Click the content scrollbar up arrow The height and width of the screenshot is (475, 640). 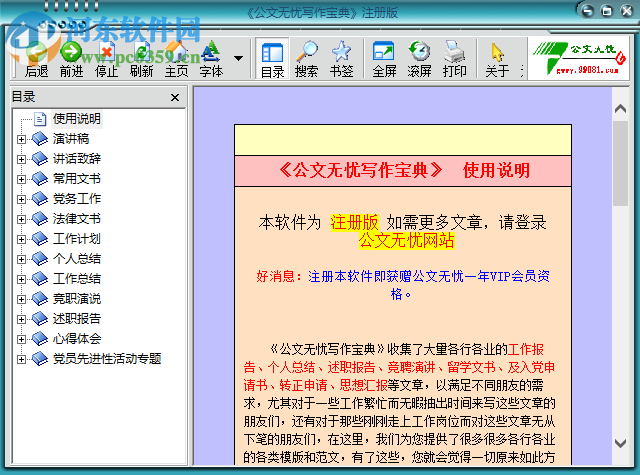(620, 108)
